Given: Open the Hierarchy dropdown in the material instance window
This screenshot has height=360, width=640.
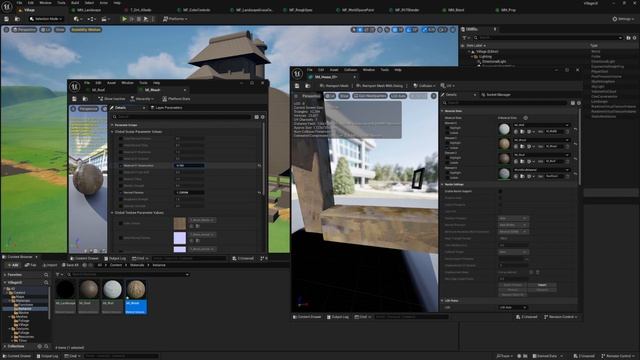Looking at the screenshot, I should [142, 99].
